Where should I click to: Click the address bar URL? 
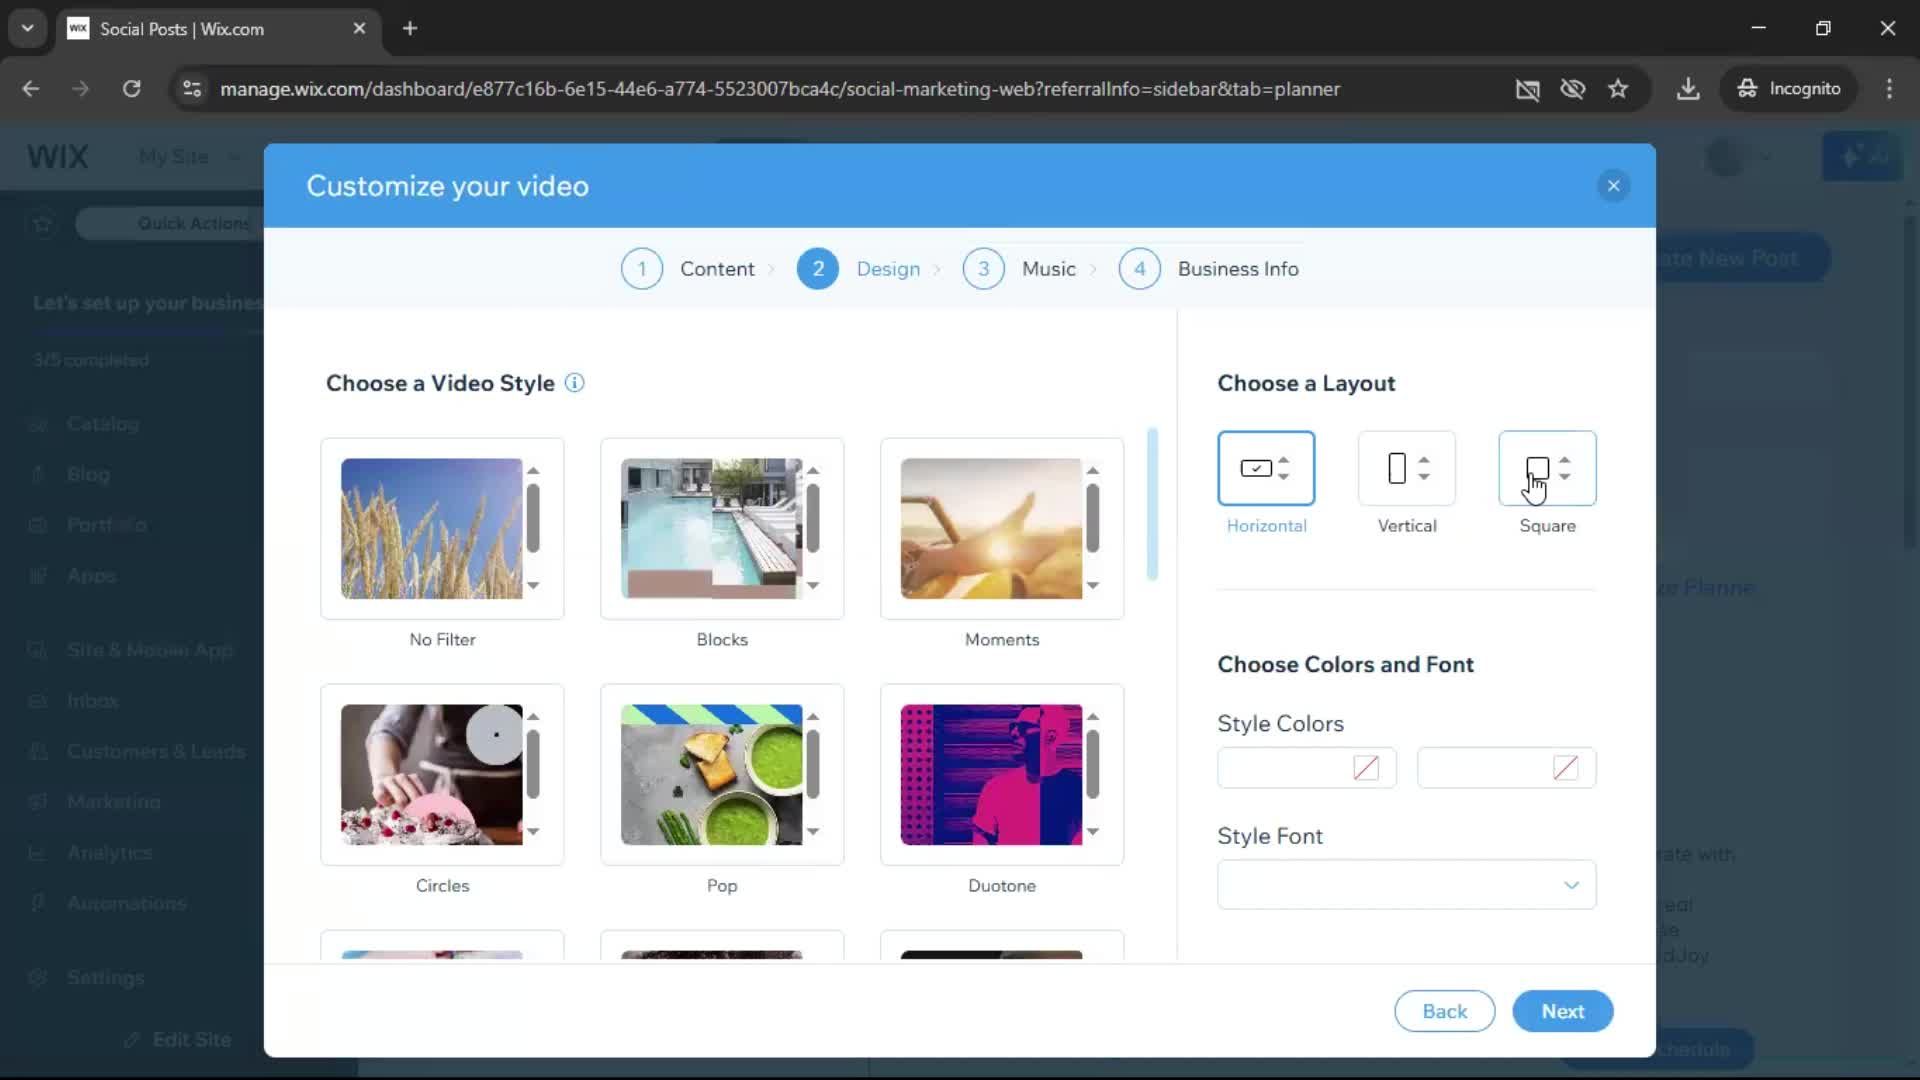click(x=780, y=89)
